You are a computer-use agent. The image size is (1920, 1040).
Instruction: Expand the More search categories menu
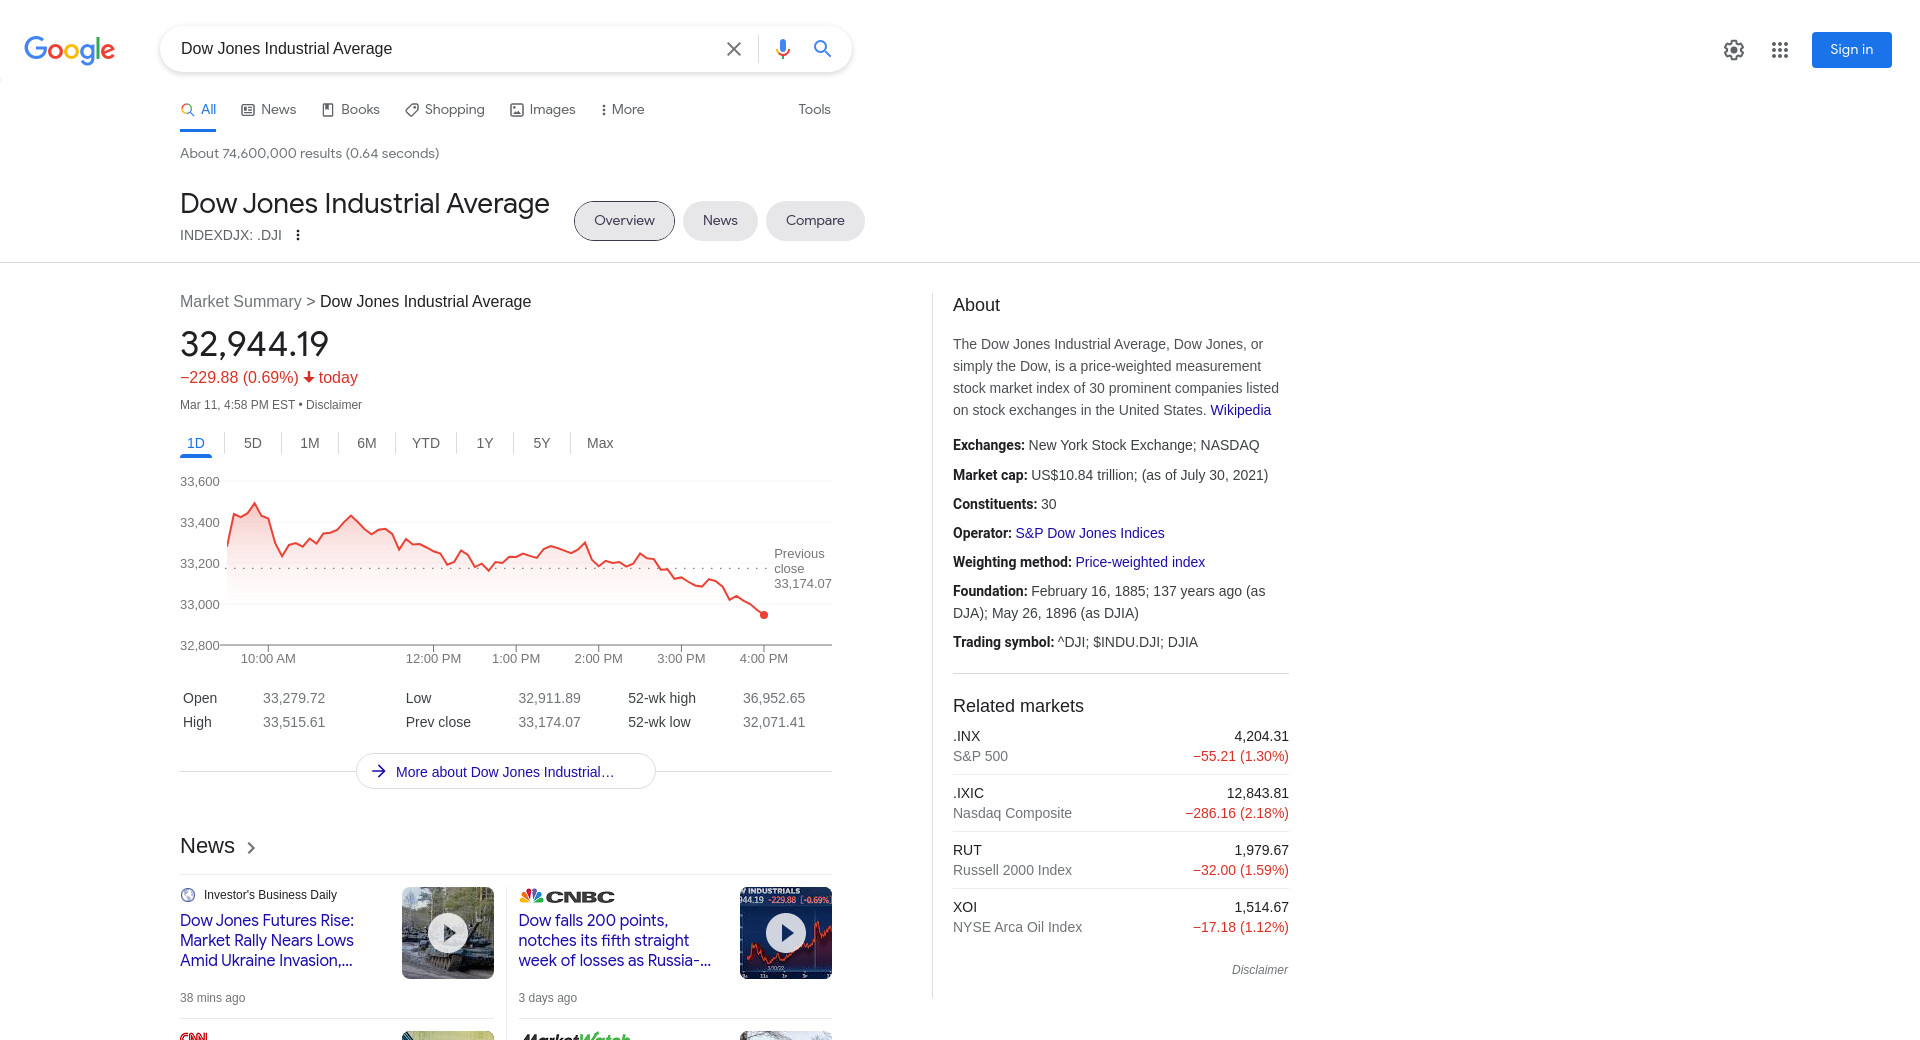point(622,110)
